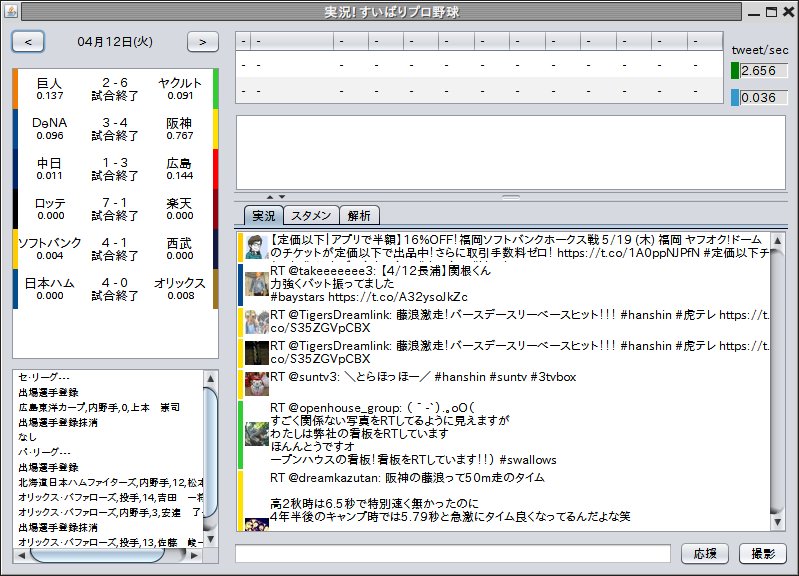
Task: Go to next day with the > button
Action: pos(203,42)
